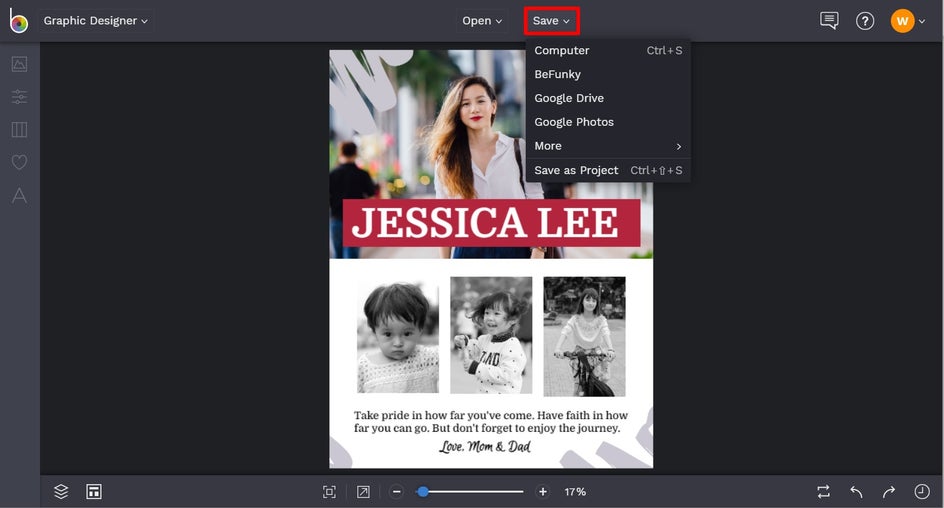Open the Graphics heart sidebar icon
Image resolution: width=944 pixels, height=508 pixels.
click(19, 162)
